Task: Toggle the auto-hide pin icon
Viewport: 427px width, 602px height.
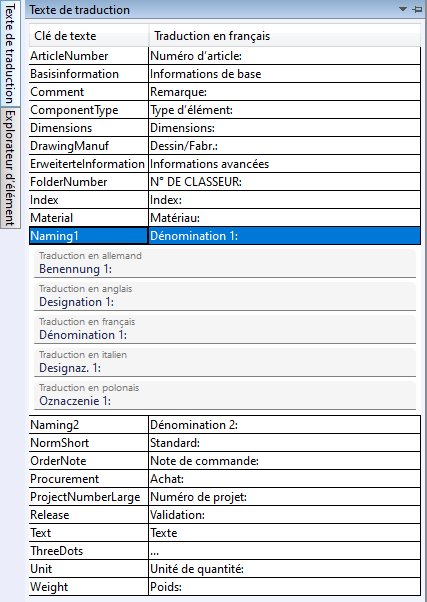Action: tap(417, 9)
